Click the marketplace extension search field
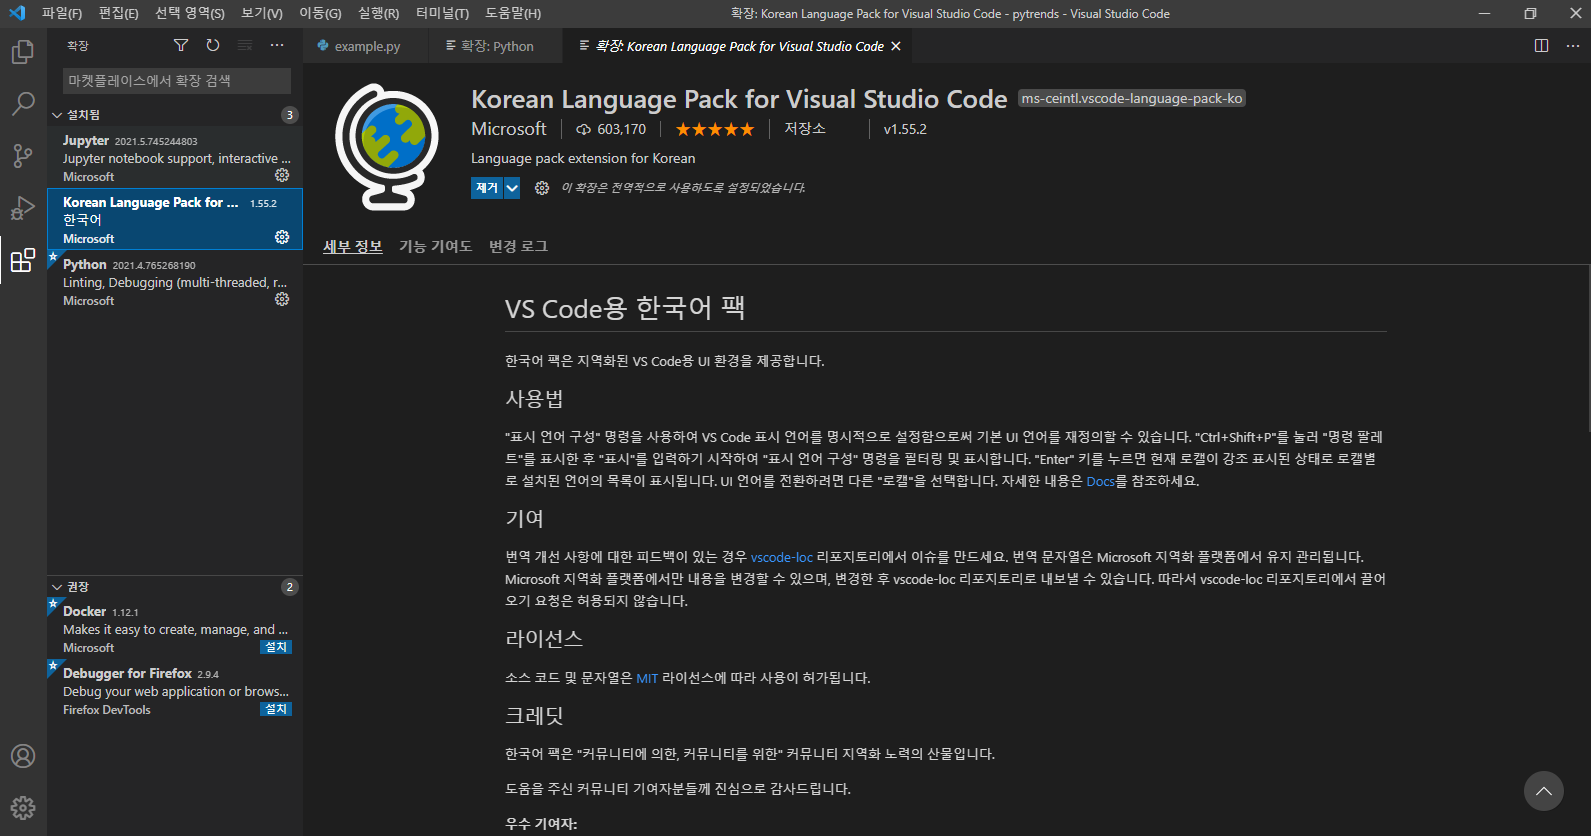Screen dimensions: 1591x836 click(x=177, y=81)
